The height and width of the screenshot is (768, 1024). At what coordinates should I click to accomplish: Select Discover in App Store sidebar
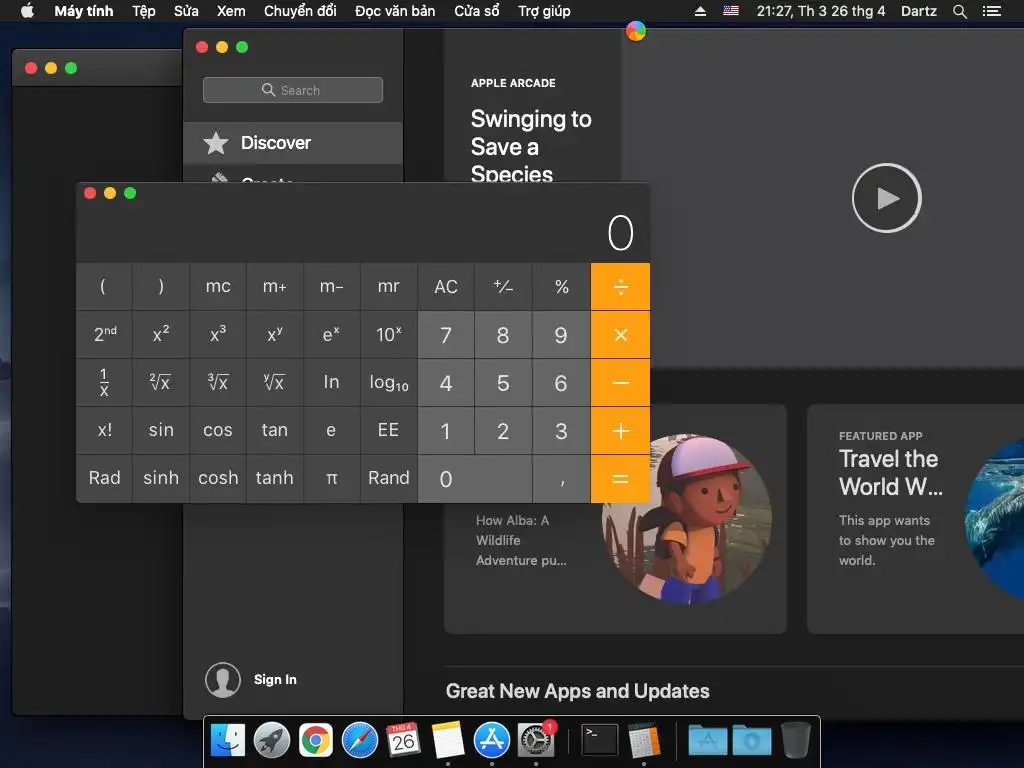(x=293, y=143)
